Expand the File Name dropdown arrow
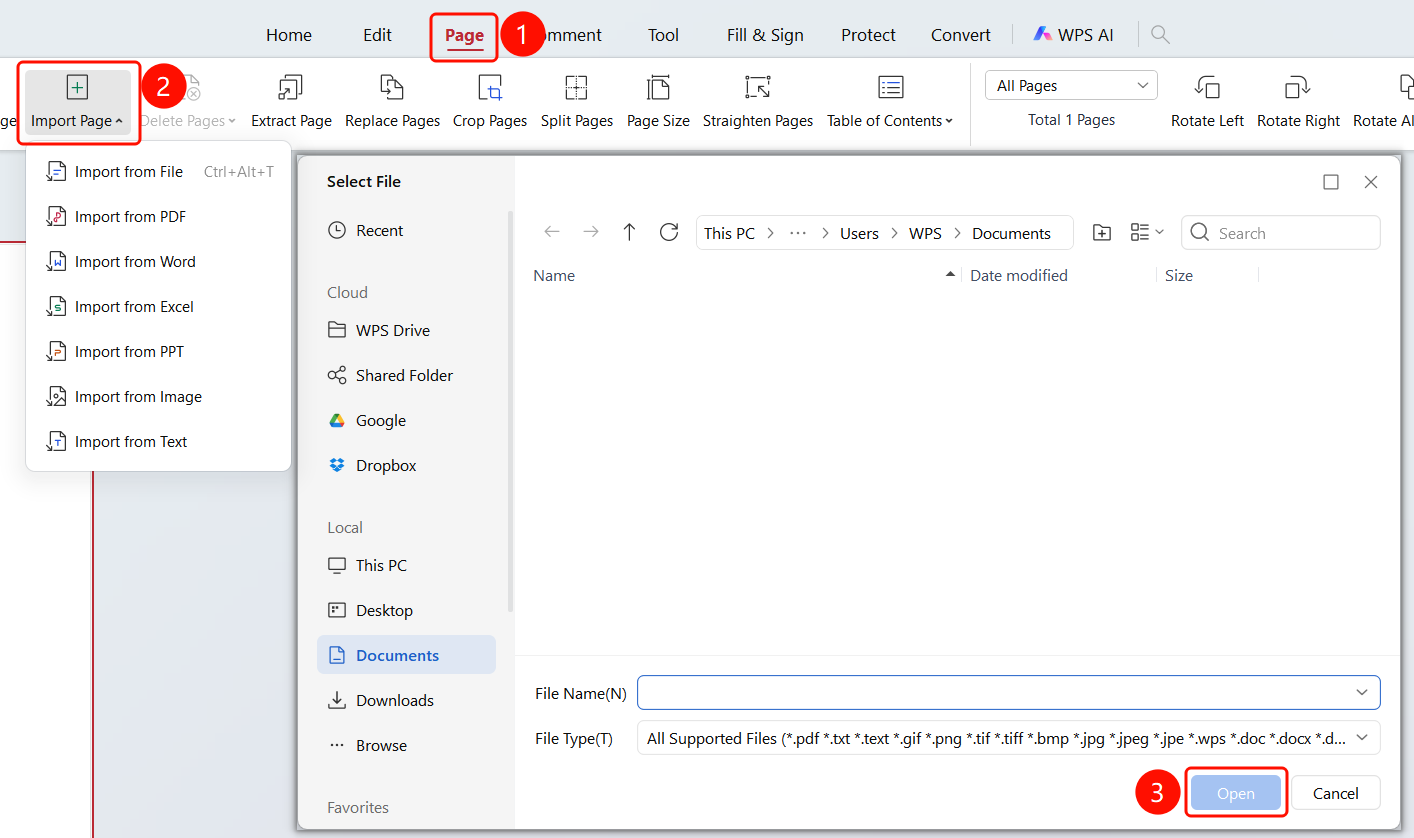Viewport: 1414px width, 838px height. [1361, 693]
